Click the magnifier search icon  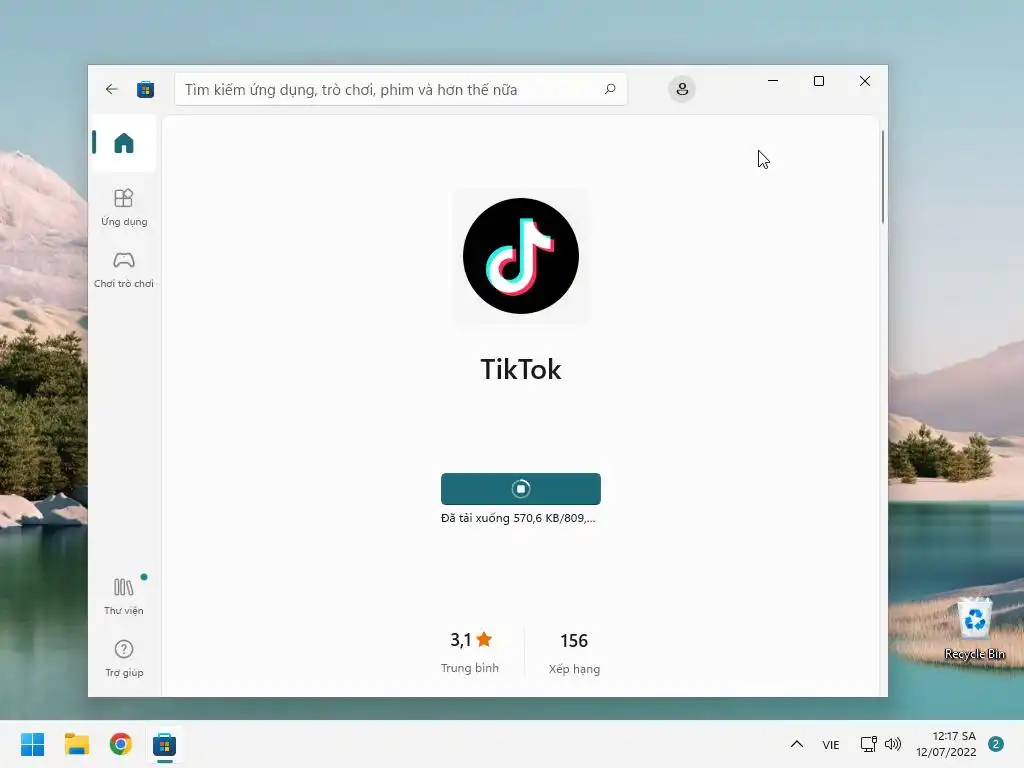coord(610,89)
